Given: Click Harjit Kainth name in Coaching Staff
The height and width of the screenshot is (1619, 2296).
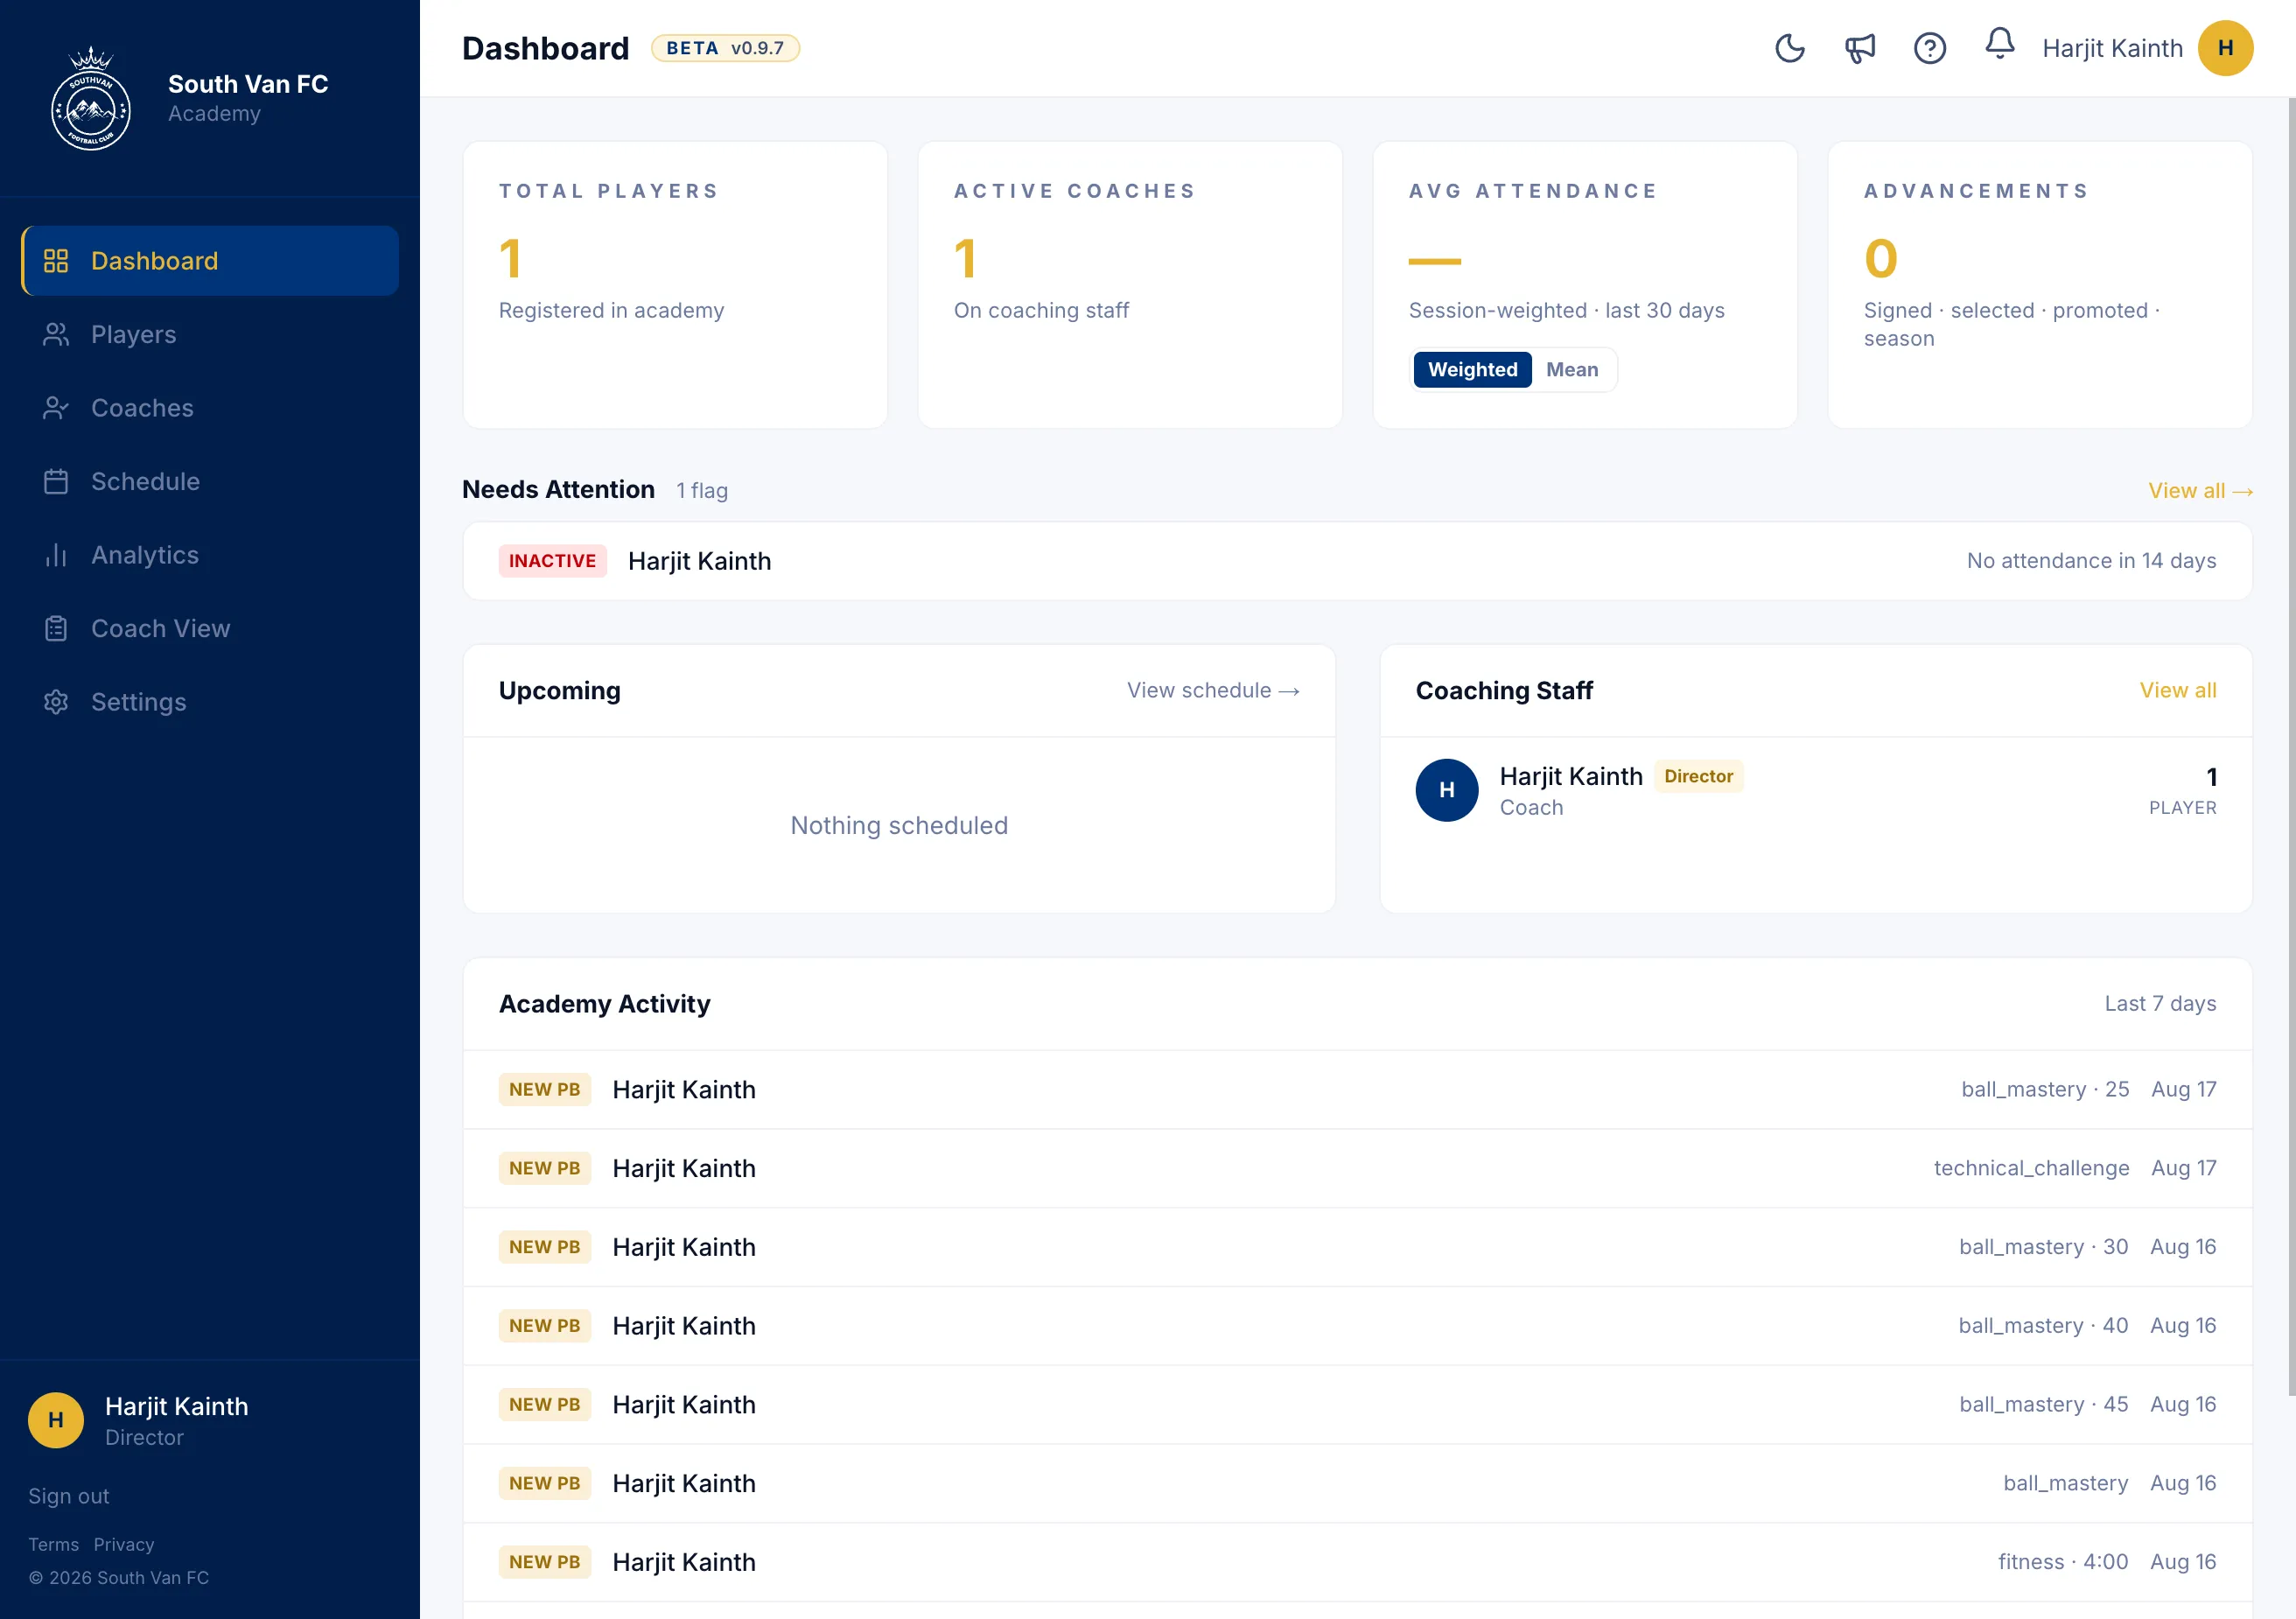Looking at the screenshot, I should coord(1571,776).
